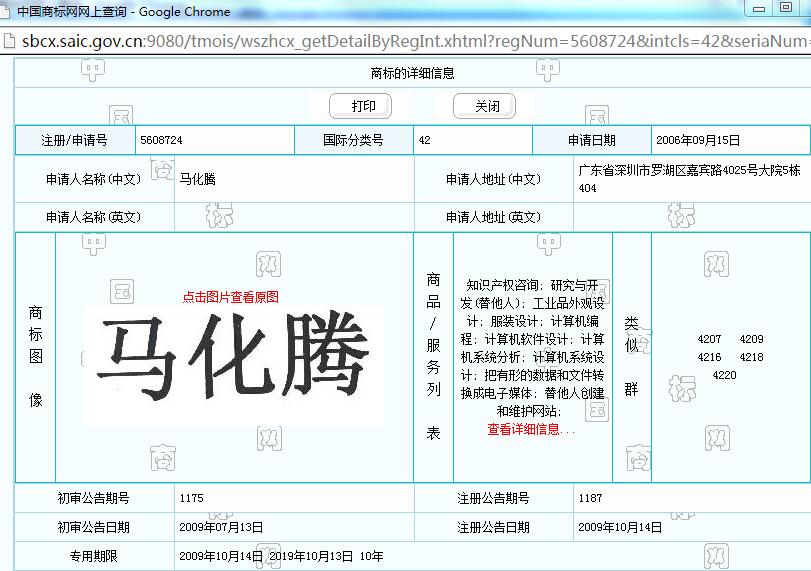Click the exclusive period text ending in 10年
This screenshot has width=811, height=571.
(x=281, y=556)
